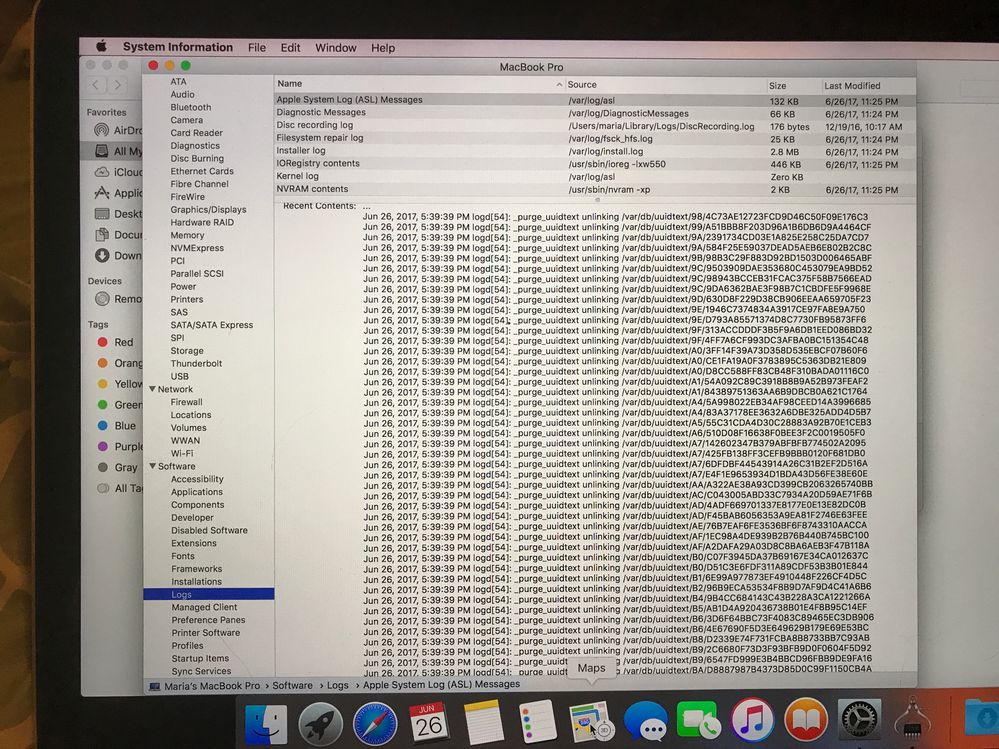Select Installer log row

pyautogui.click(x=595, y=151)
